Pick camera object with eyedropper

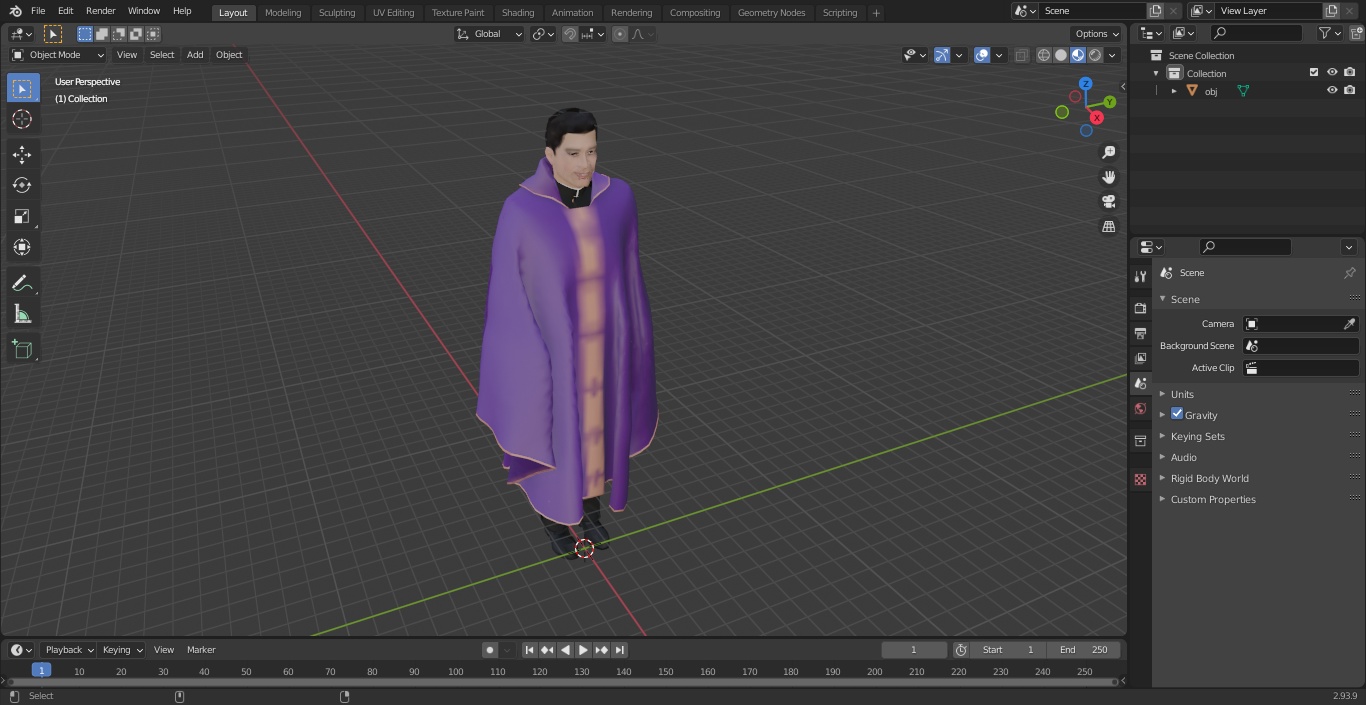[1349, 324]
